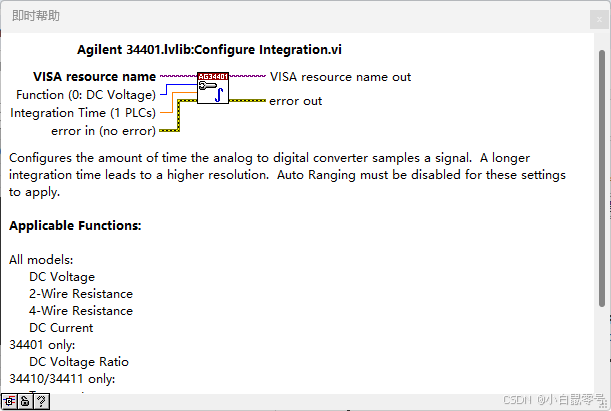Click Integration Time (1 PLCs) label
611x411 pixels.
(83, 113)
